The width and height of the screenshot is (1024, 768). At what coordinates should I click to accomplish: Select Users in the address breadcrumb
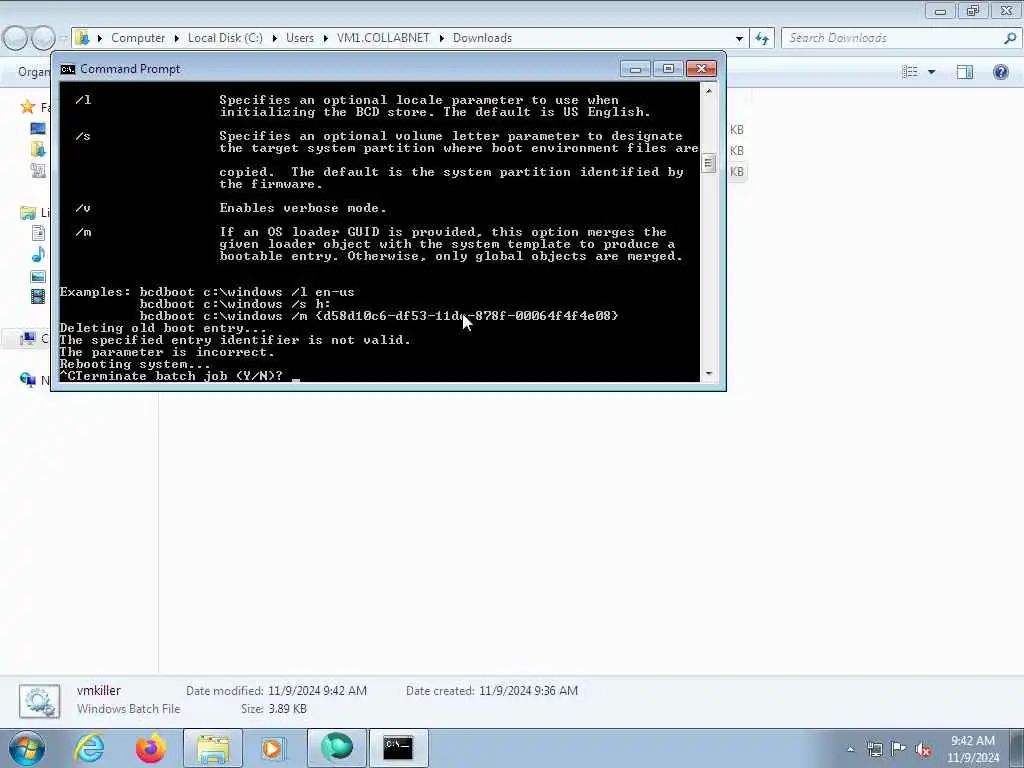point(300,38)
